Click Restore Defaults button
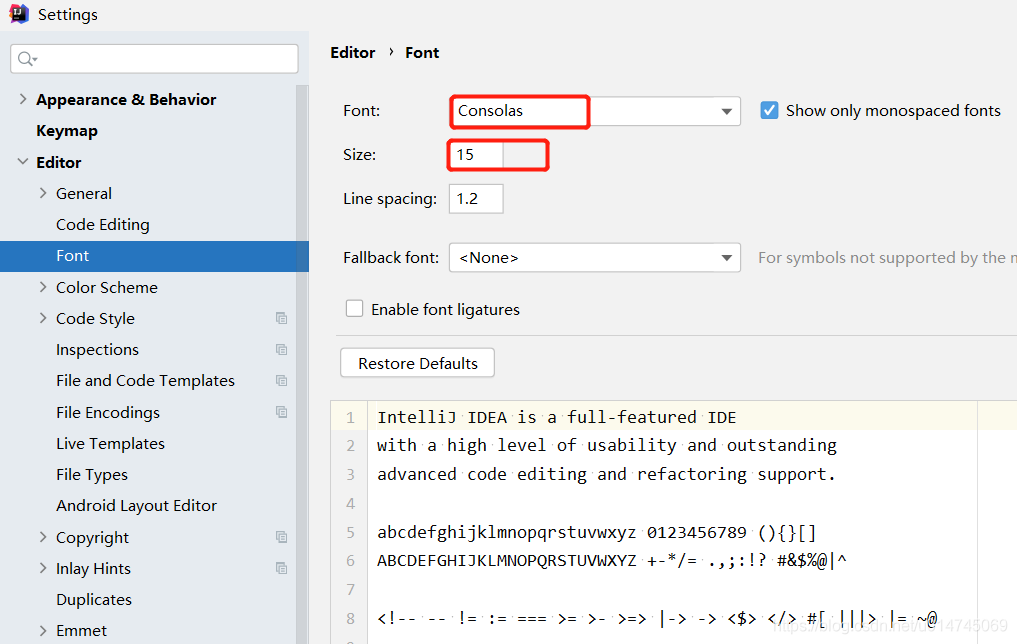1017x644 pixels. click(417, 363)
